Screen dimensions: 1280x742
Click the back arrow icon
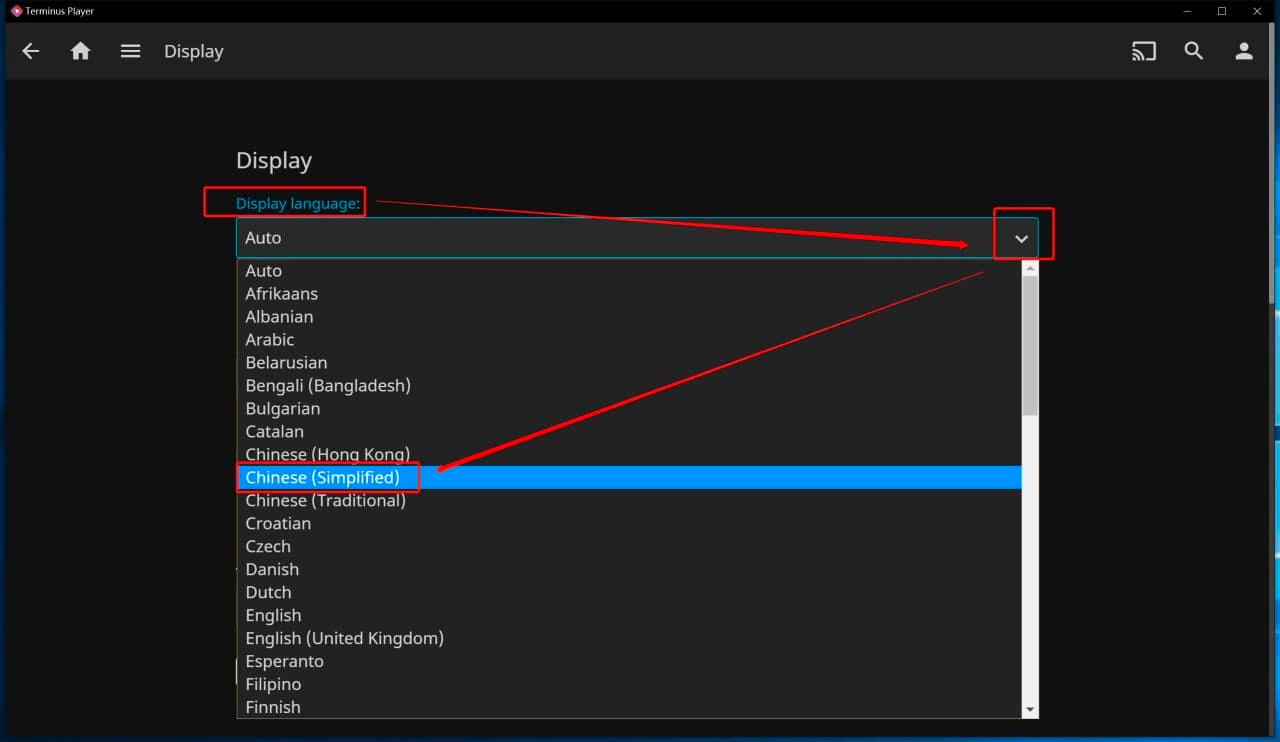[x=31, y=51]
